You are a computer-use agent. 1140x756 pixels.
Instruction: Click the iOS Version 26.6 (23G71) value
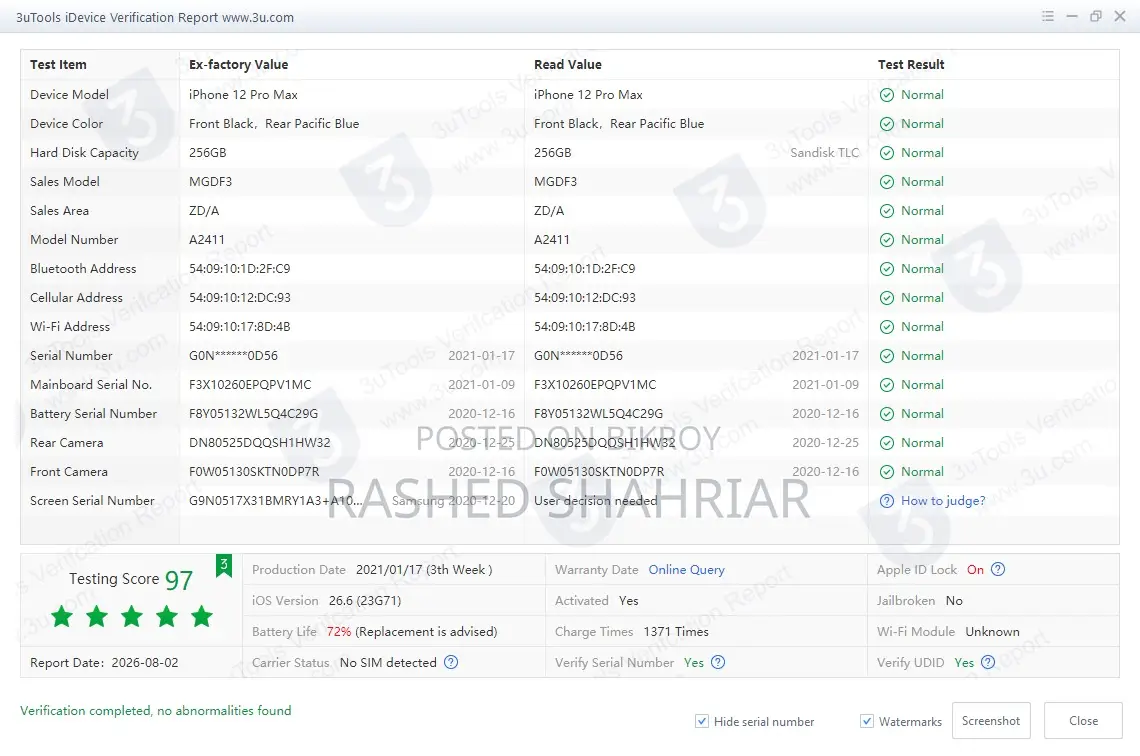[365, 601]
